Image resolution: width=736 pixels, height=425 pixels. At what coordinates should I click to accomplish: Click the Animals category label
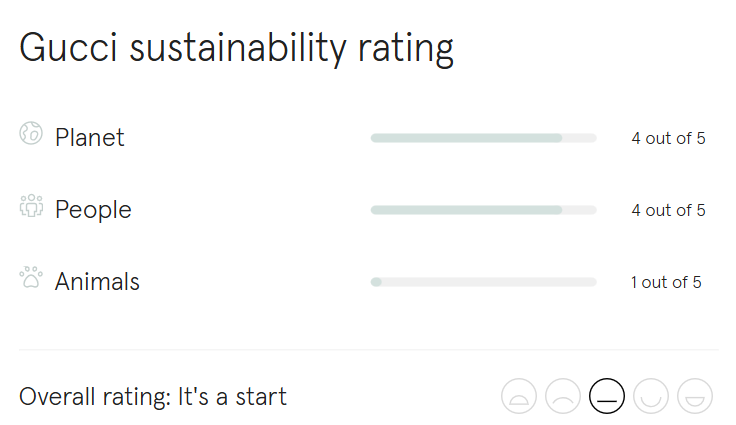pyautogui.click(x=97, y=282)
